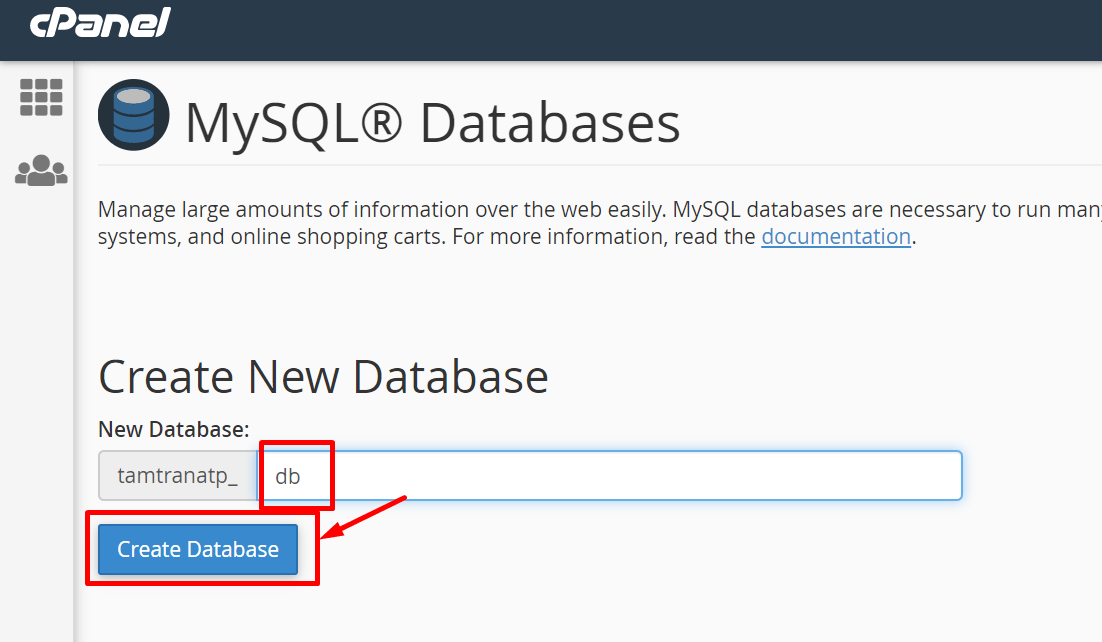1102x642 pixels.
Task: Open the documentation link
Action: point(836,236)
